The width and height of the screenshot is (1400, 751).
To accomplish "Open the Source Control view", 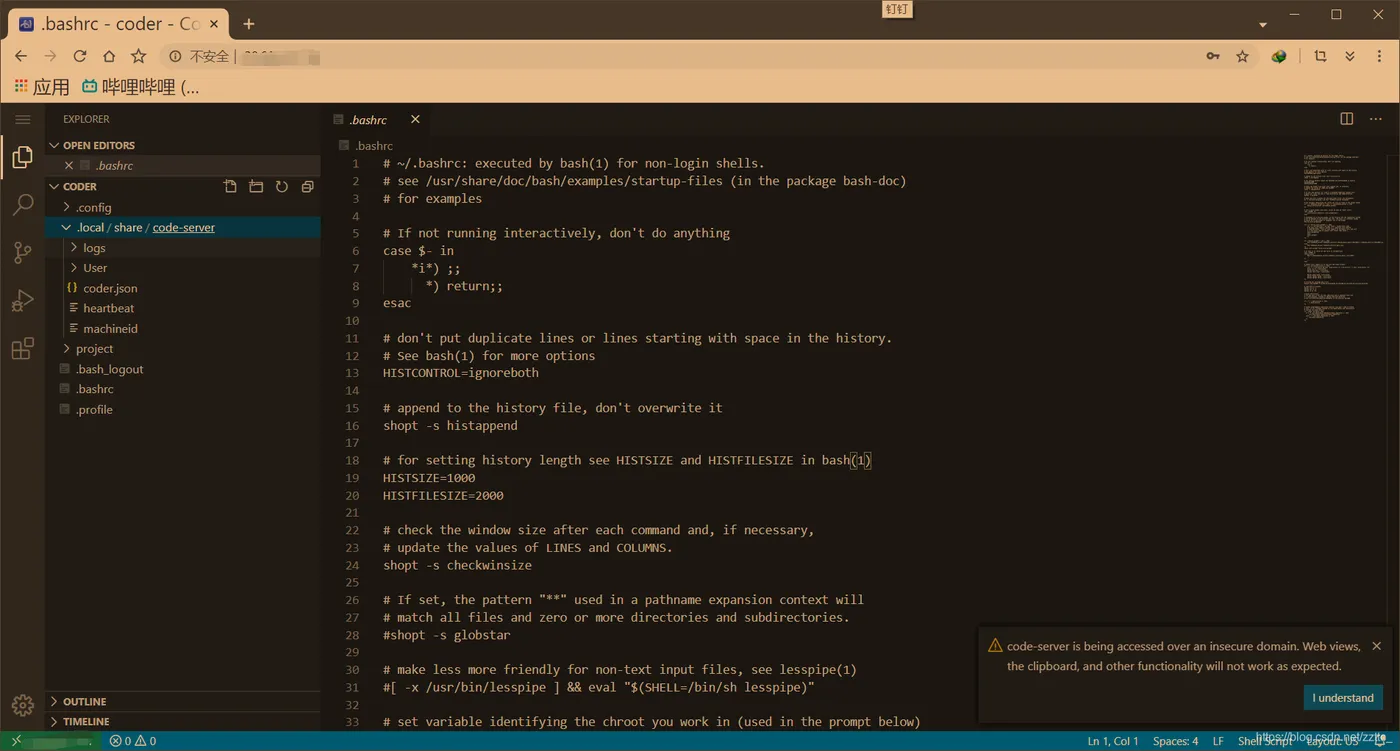I will coord(22,253).
